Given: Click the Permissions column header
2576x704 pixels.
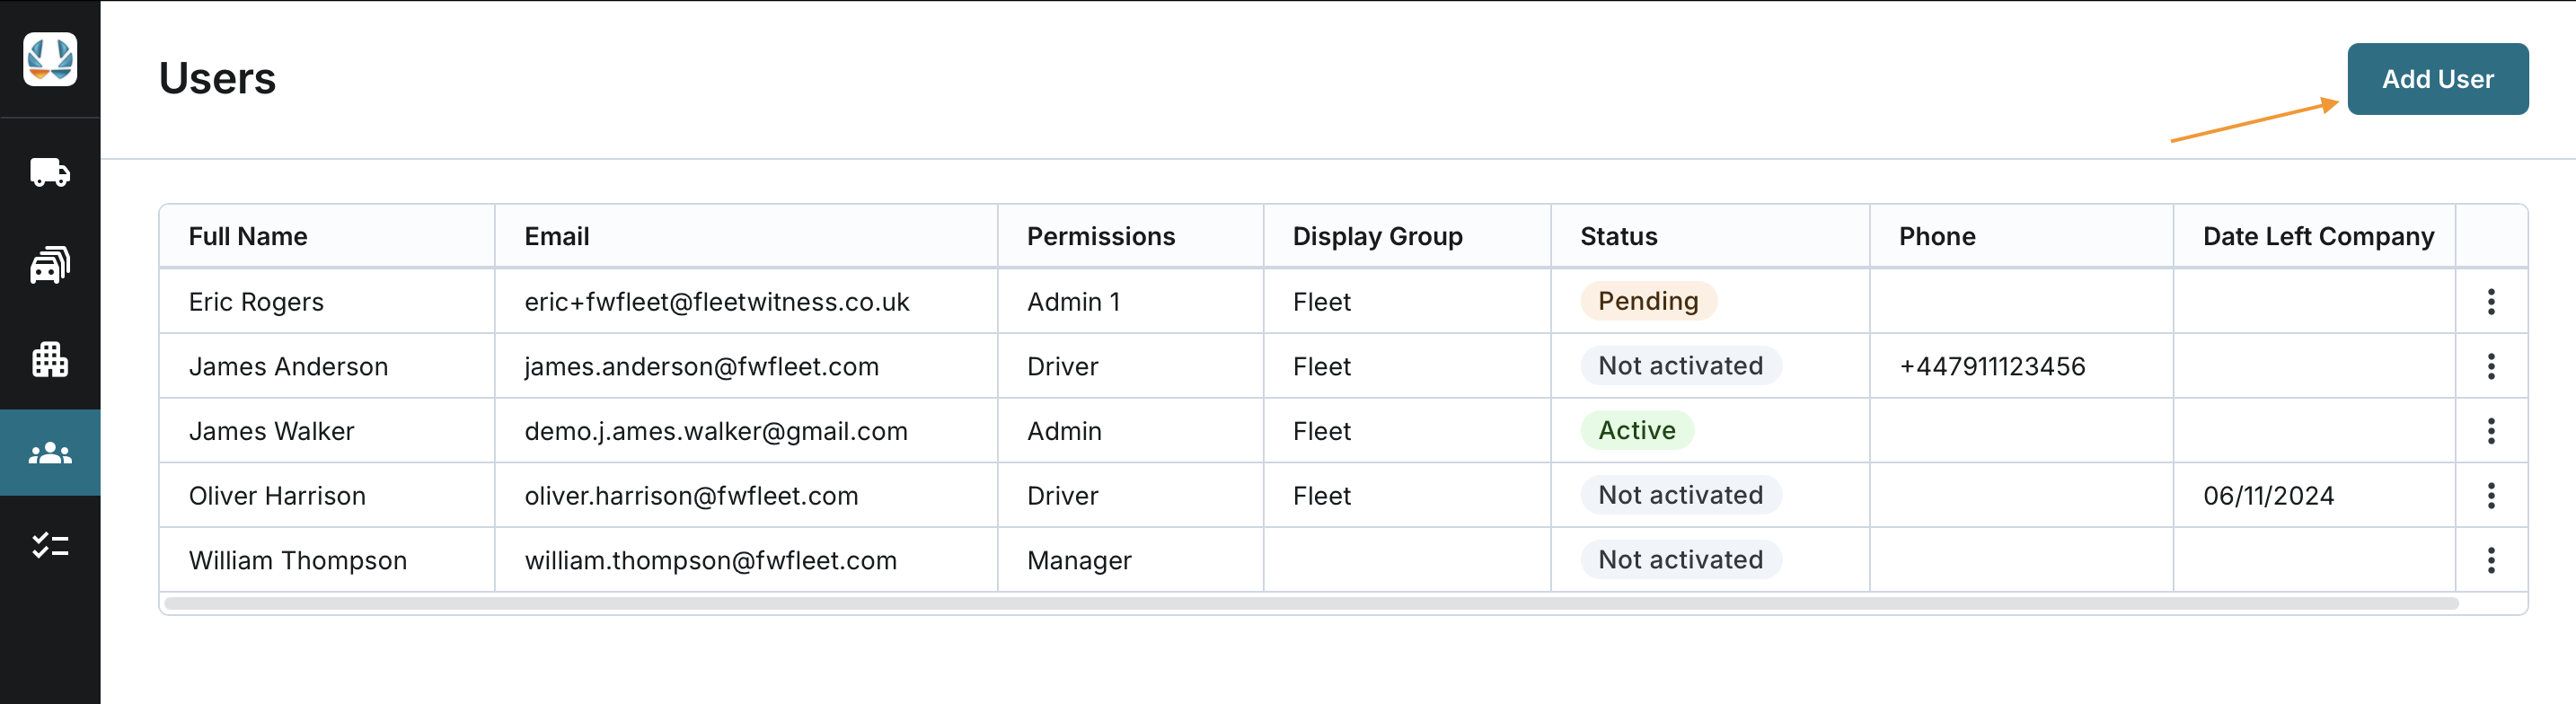Looking at the screenshot, I should [x=1100, y=237].
